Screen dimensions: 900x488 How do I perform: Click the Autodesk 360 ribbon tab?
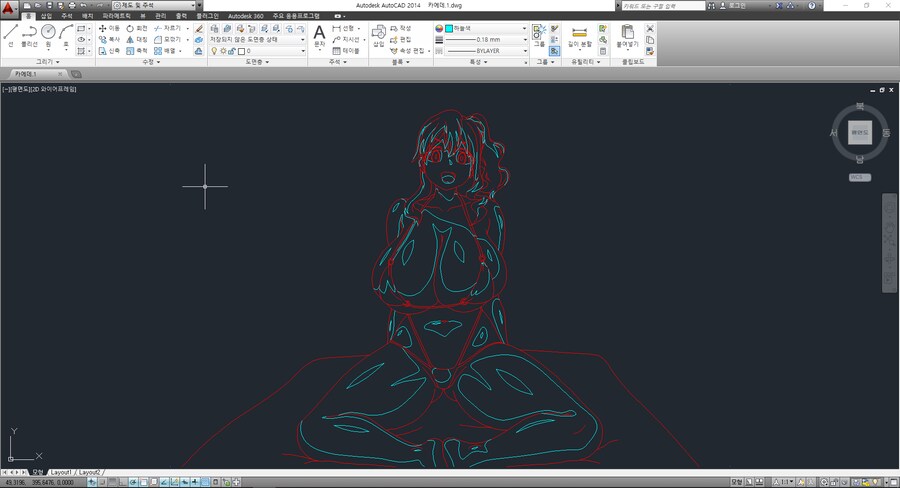pos(246,17)
